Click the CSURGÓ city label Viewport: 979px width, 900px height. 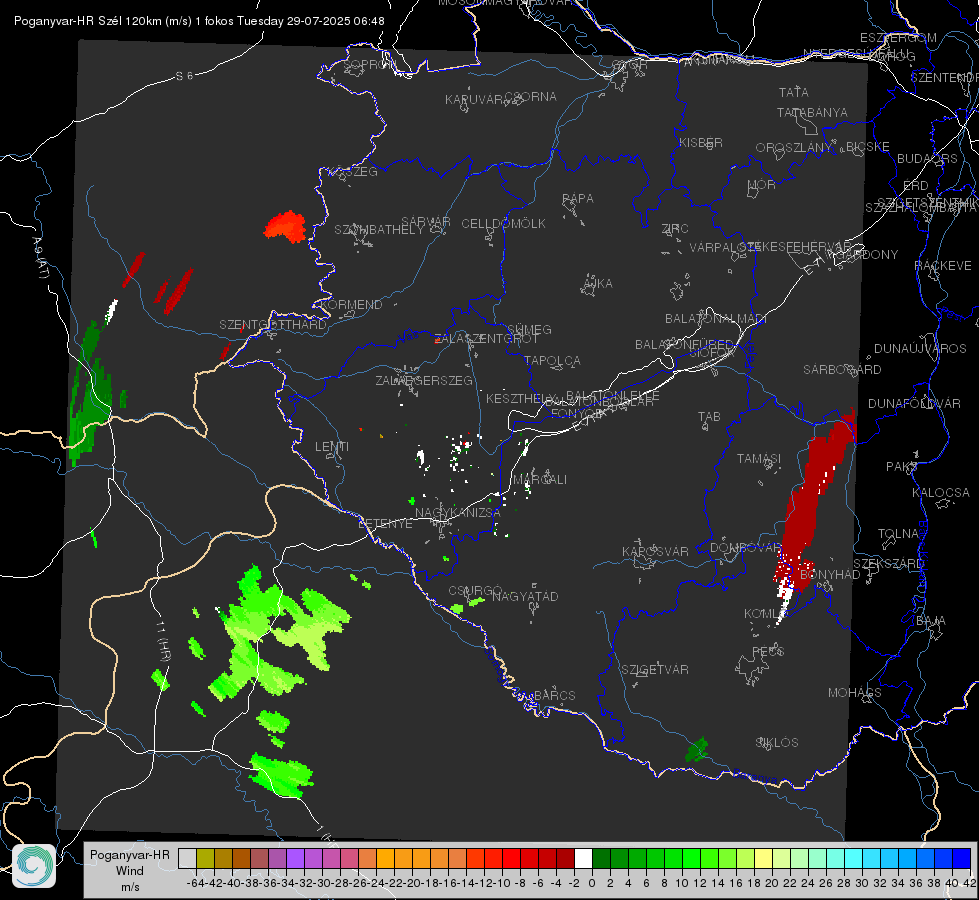(x=475, y=591)
